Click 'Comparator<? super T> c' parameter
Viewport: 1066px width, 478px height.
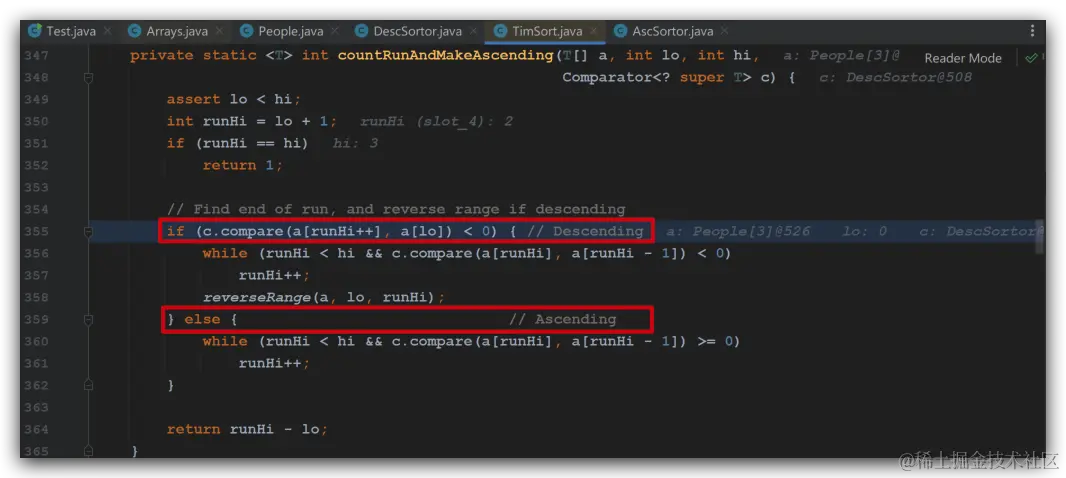668,78
